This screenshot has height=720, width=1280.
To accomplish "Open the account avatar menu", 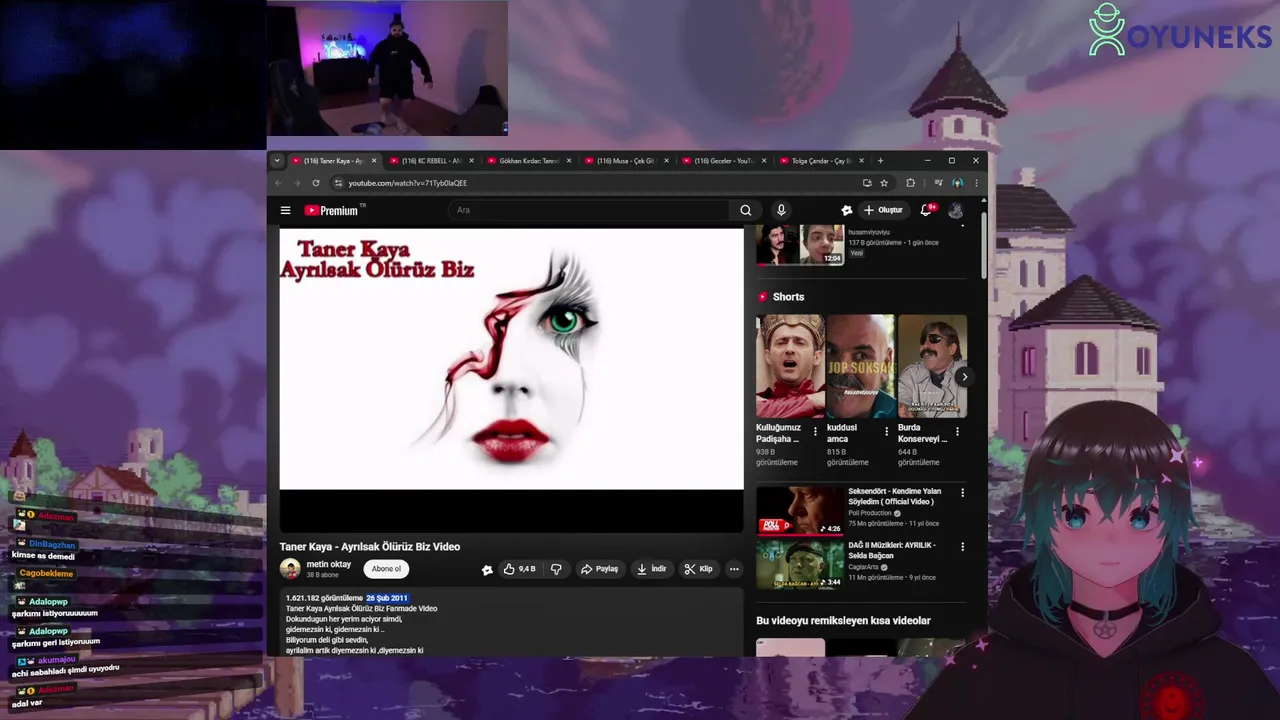I will click(955, 210).
